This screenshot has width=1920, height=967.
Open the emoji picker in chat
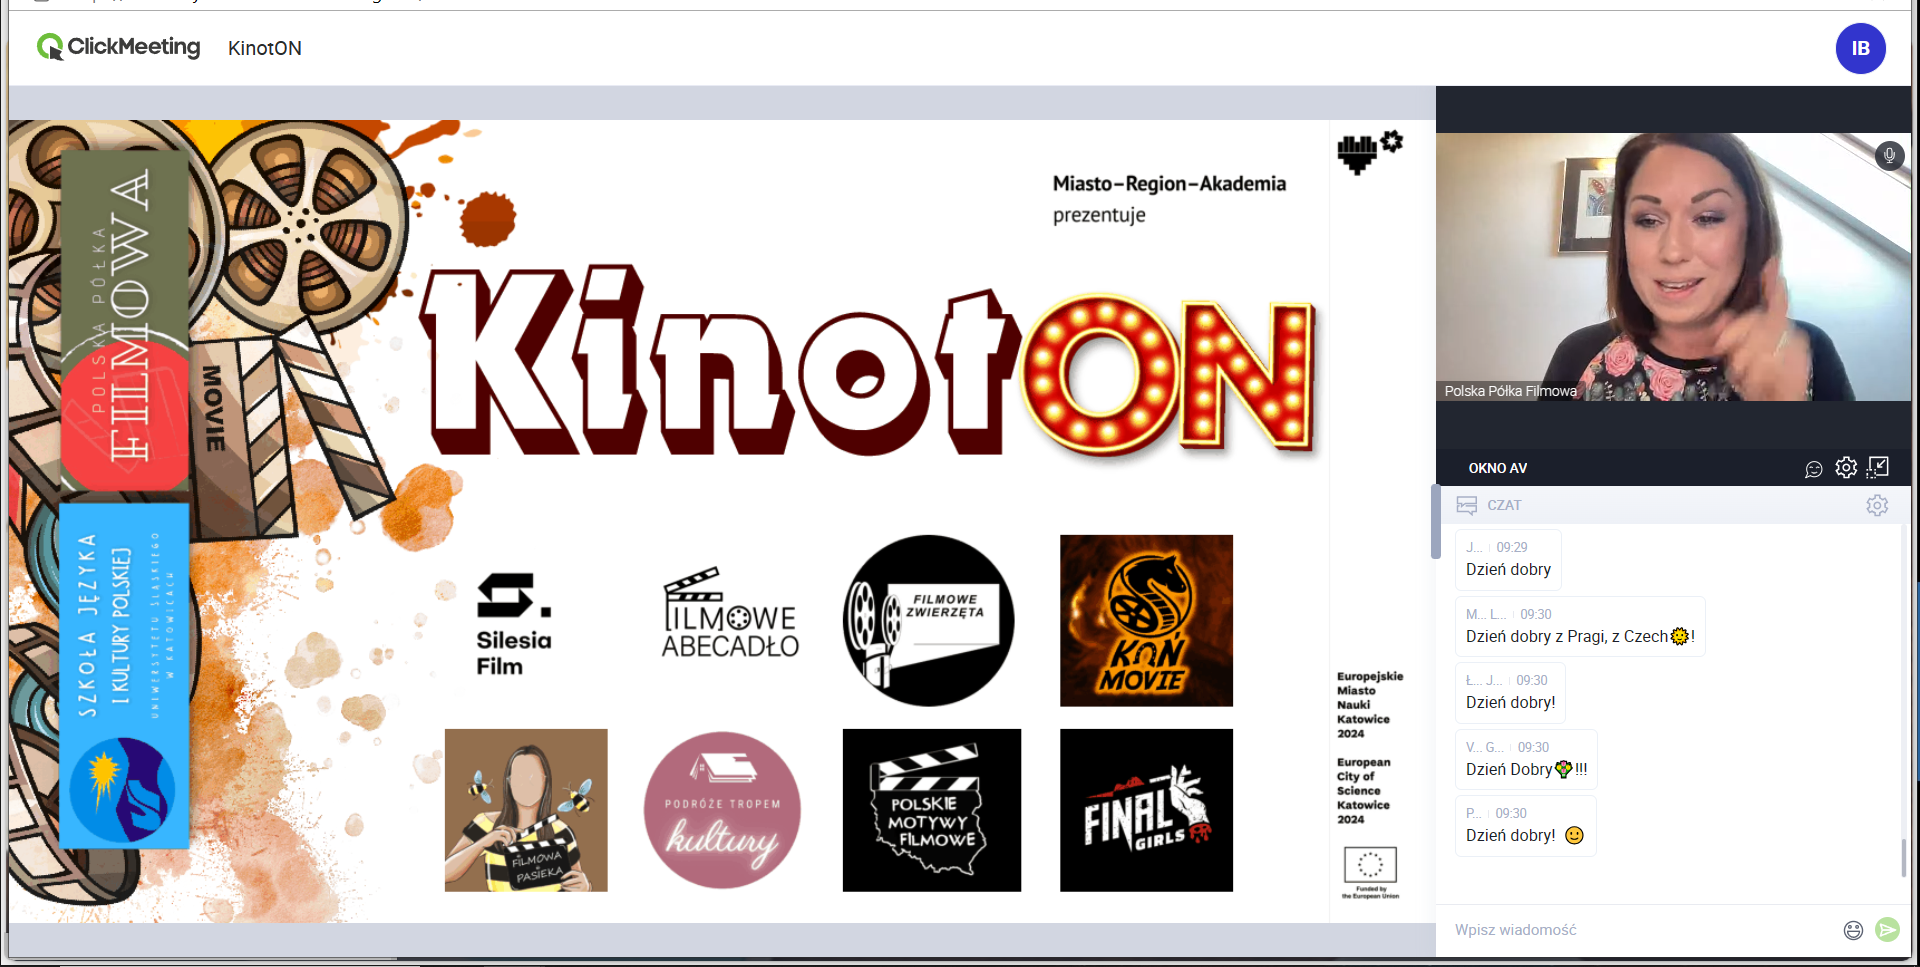(1853, 930)
